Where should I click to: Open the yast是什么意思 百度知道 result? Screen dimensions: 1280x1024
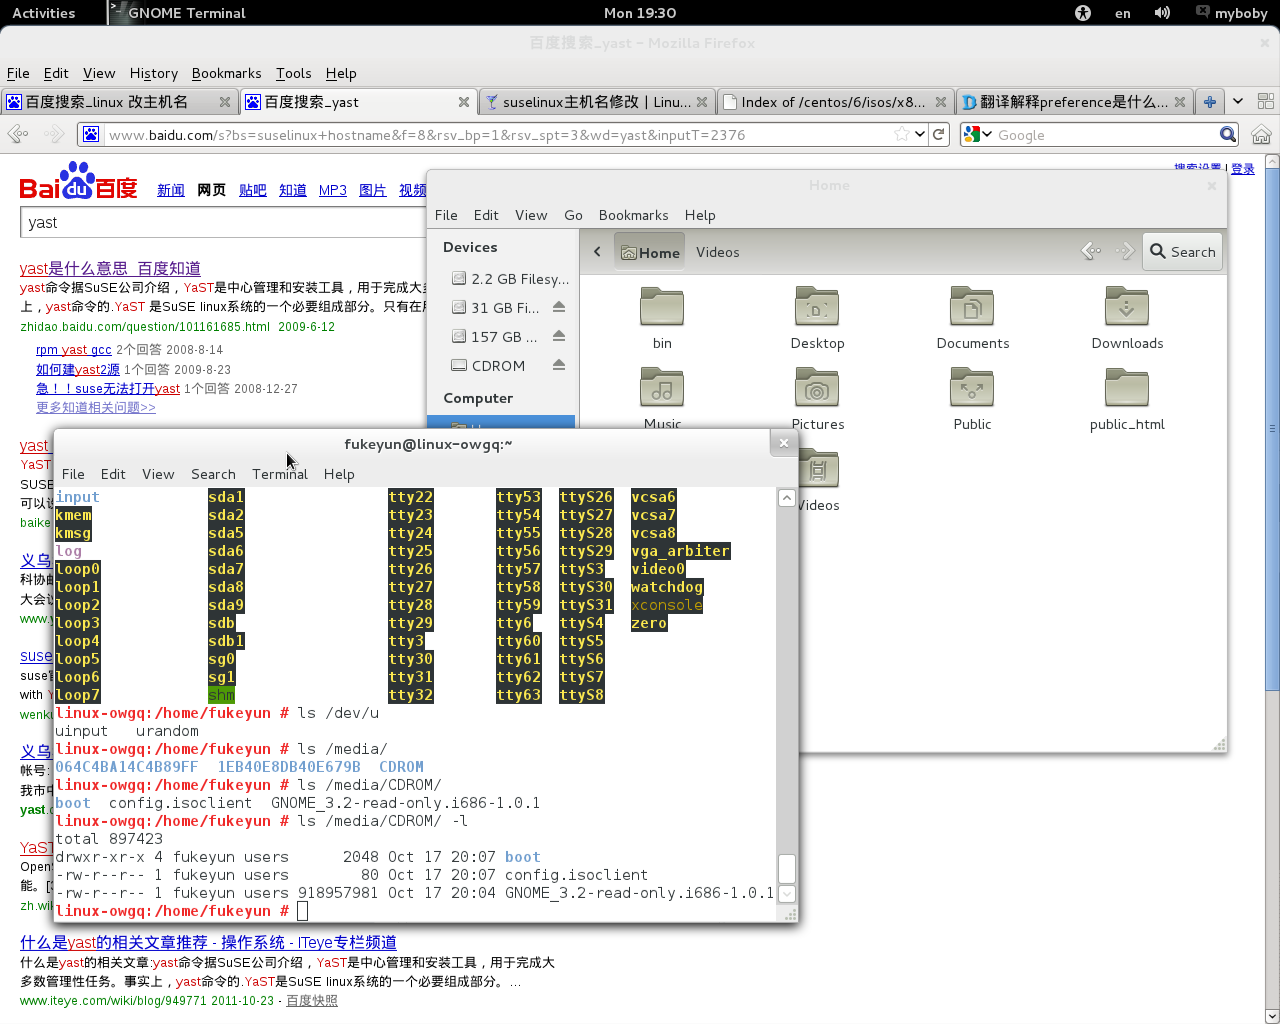[x=110, y=268]
